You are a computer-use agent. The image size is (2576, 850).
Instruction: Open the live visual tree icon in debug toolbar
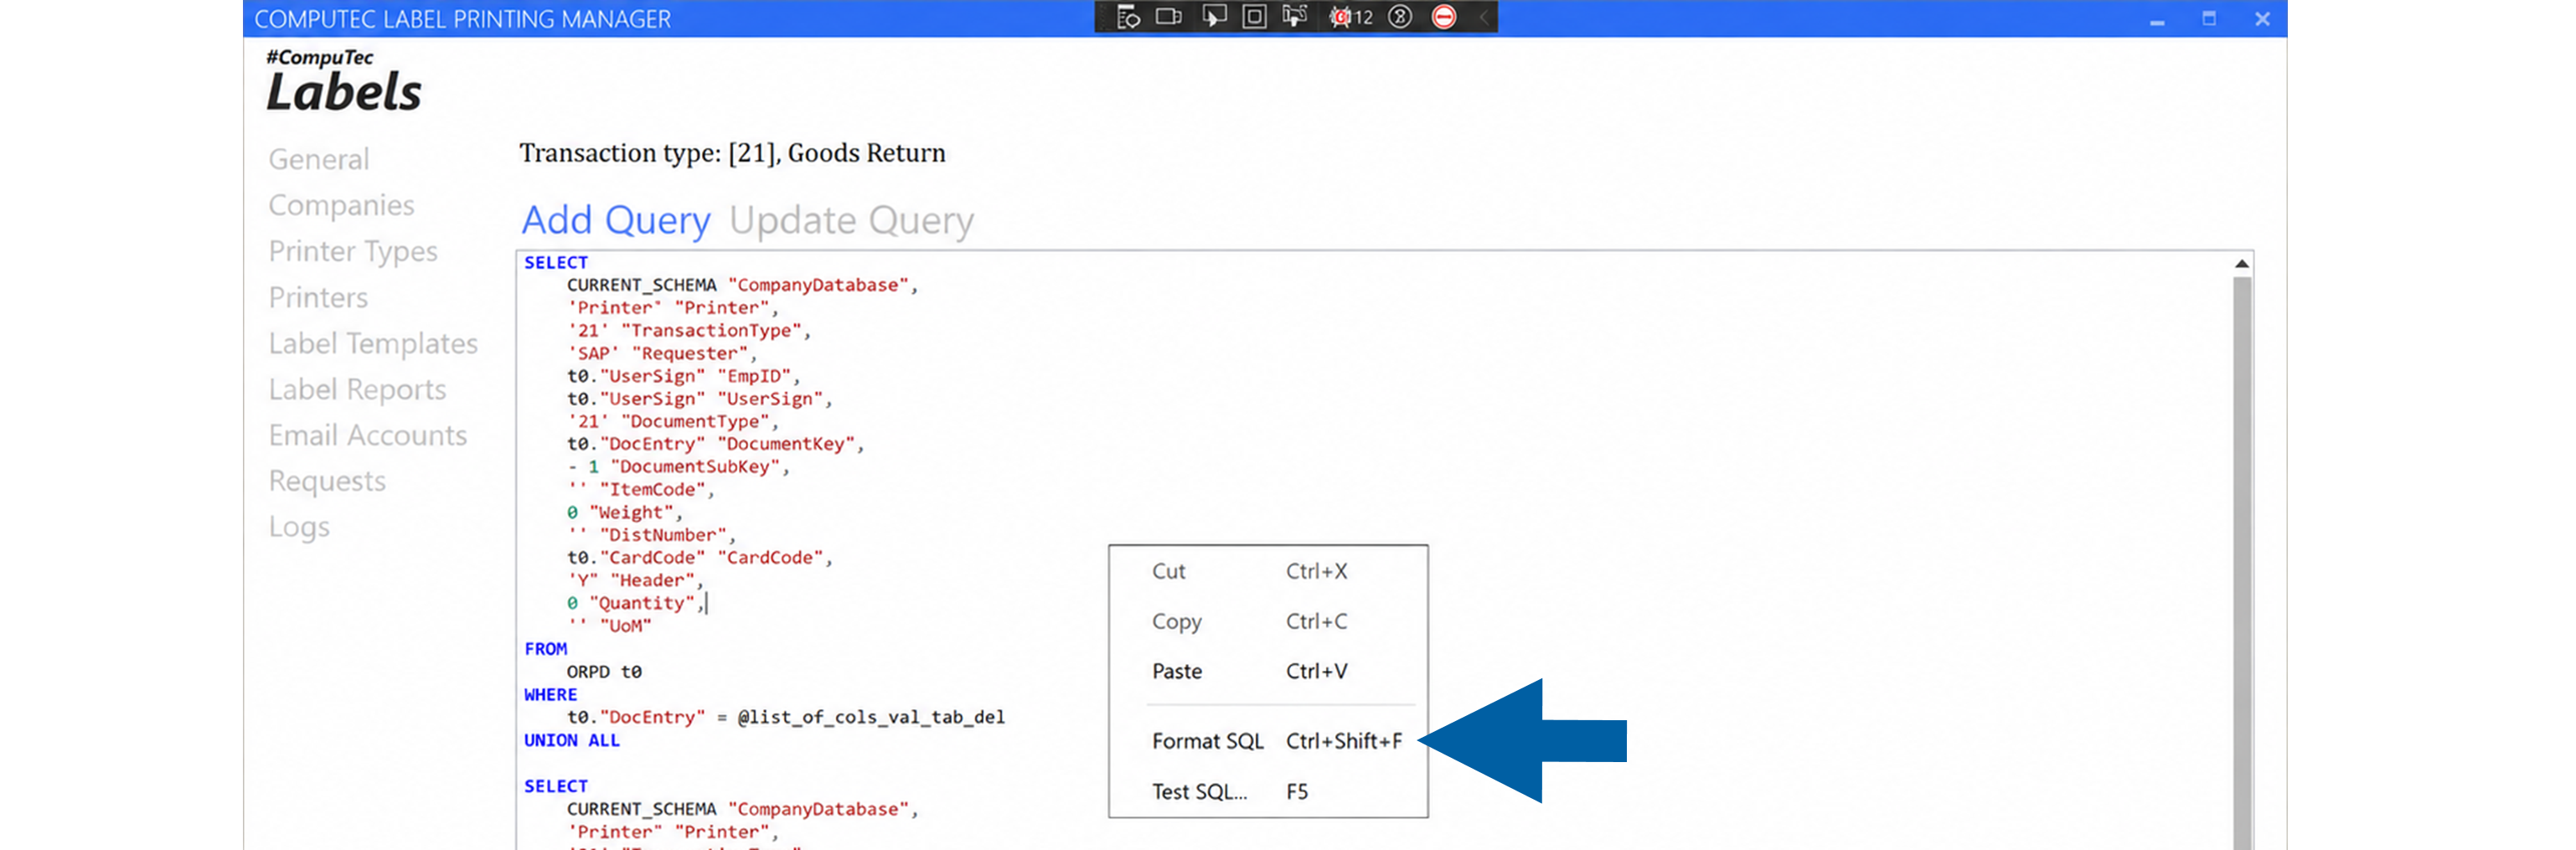[x=1128, y=17]
